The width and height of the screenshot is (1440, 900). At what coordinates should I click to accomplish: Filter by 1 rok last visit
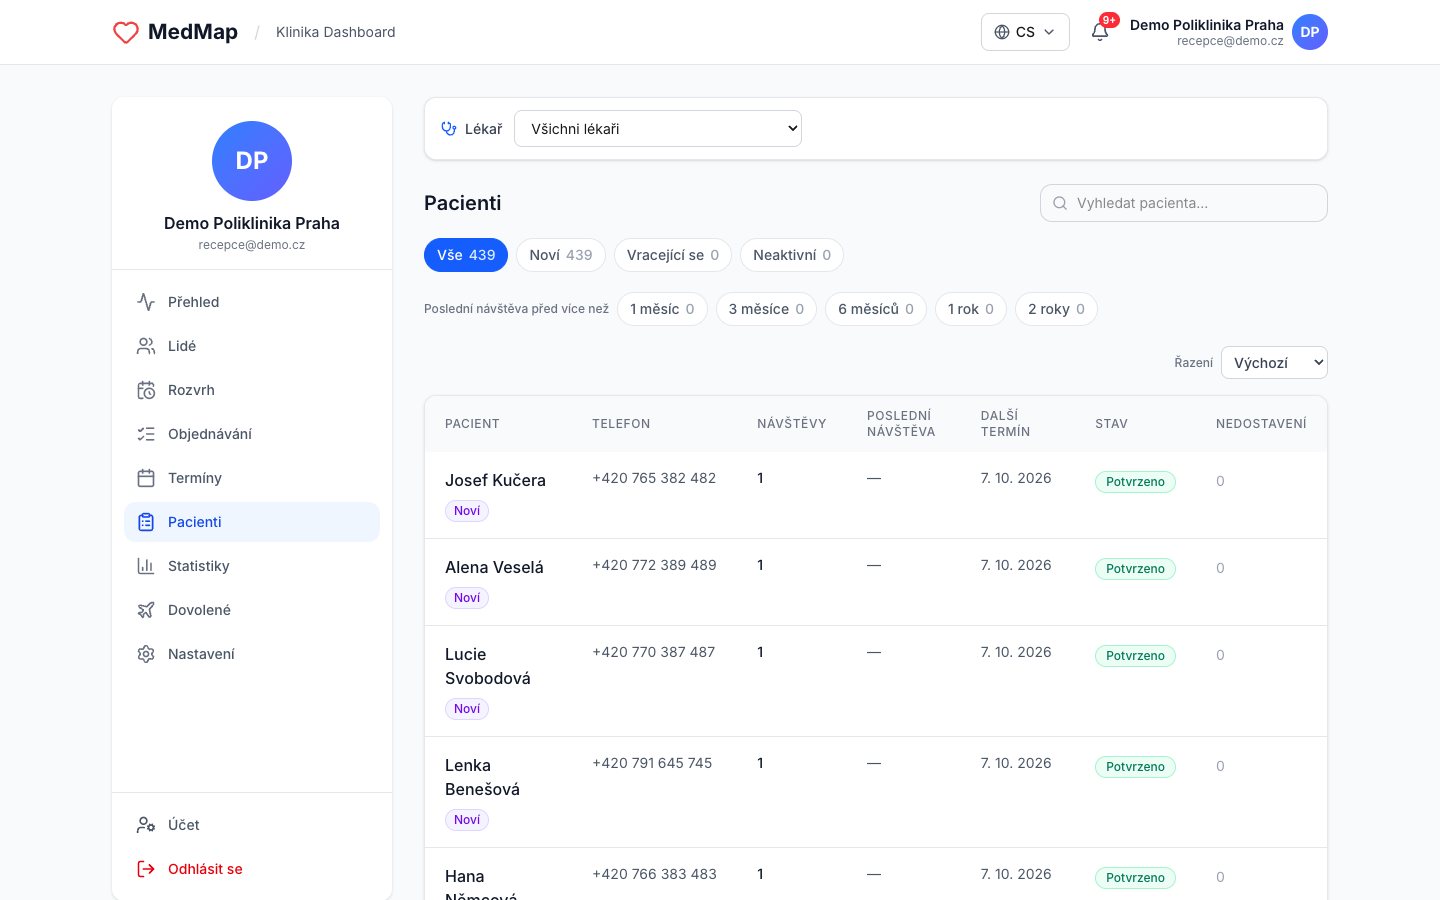(x=971, y=309)
